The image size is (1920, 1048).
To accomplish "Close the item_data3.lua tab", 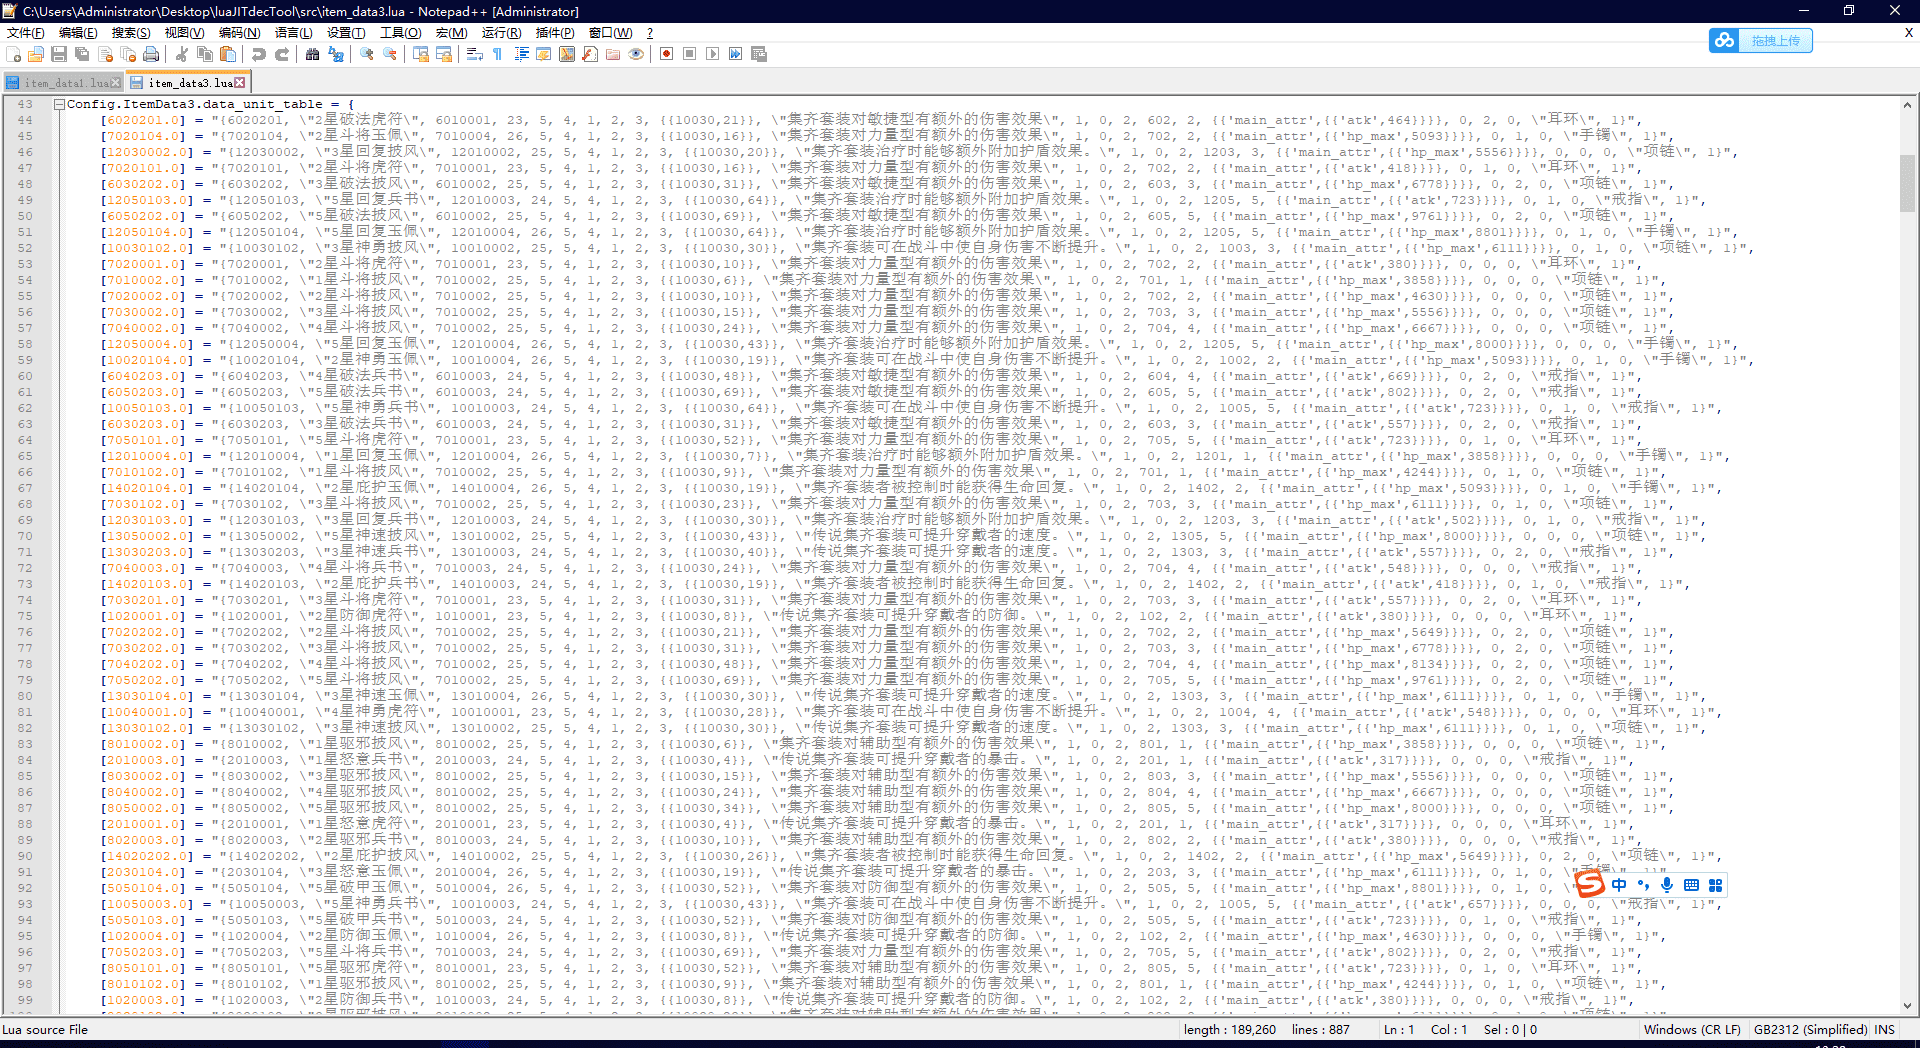I will click(240, 83).
